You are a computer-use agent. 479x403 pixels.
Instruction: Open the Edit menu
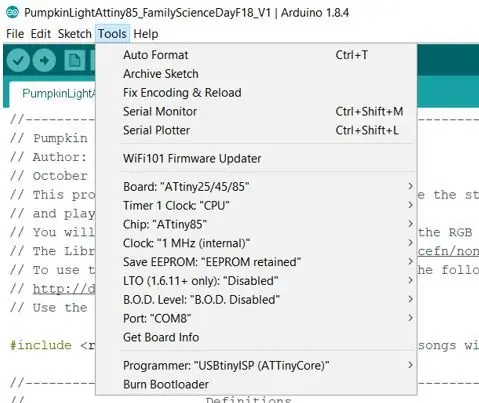pyautogui.click(x=41, y=34)
